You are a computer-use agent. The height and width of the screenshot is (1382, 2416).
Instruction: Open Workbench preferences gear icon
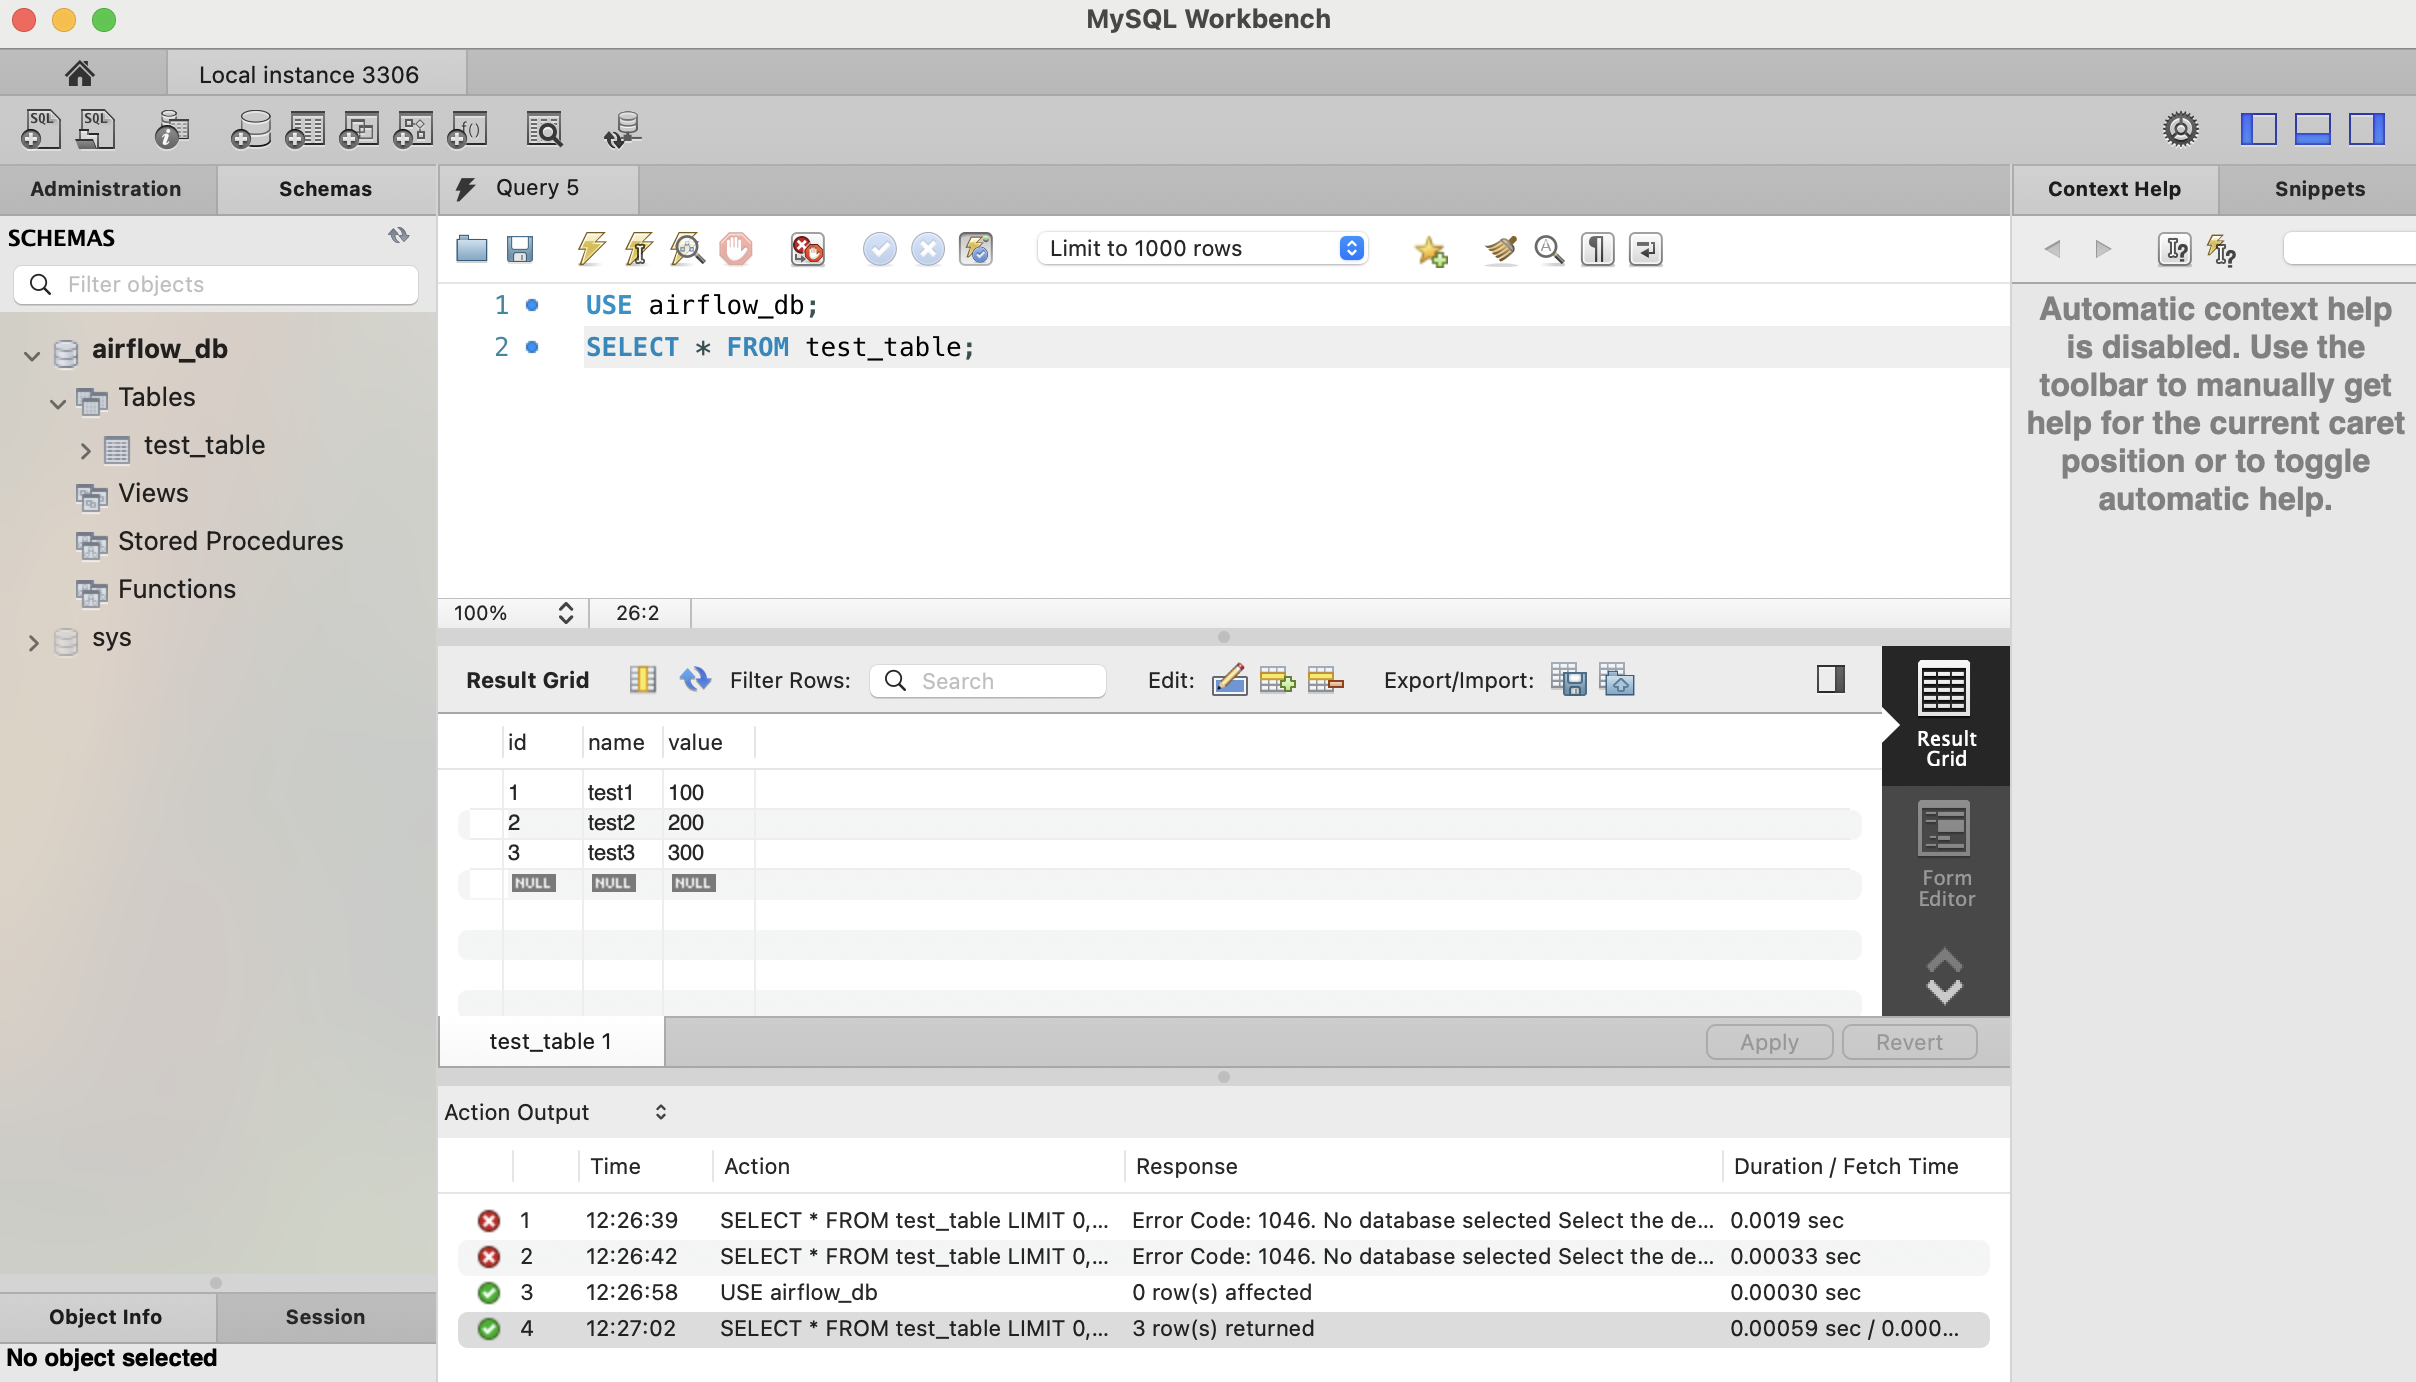(x=2180, y=129)
